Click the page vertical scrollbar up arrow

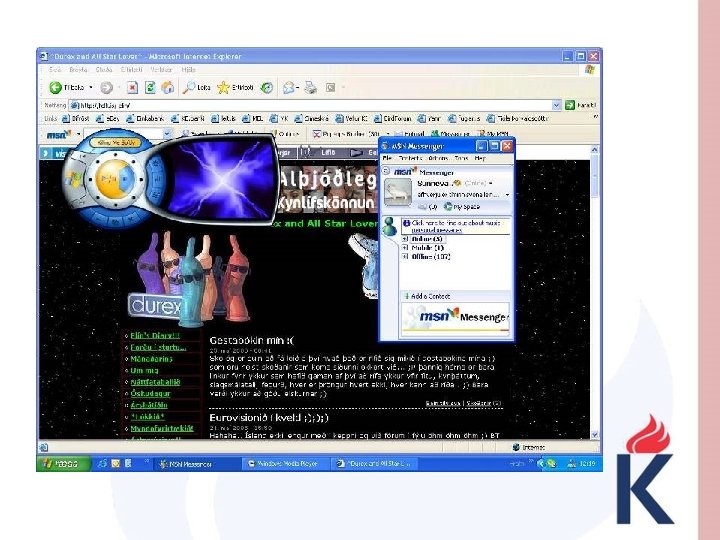595,150
